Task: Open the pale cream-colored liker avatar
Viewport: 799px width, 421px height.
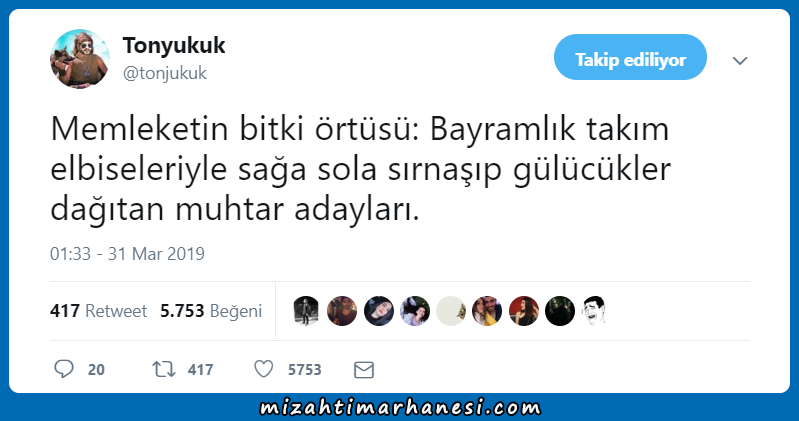Action: tap(451, 311)
